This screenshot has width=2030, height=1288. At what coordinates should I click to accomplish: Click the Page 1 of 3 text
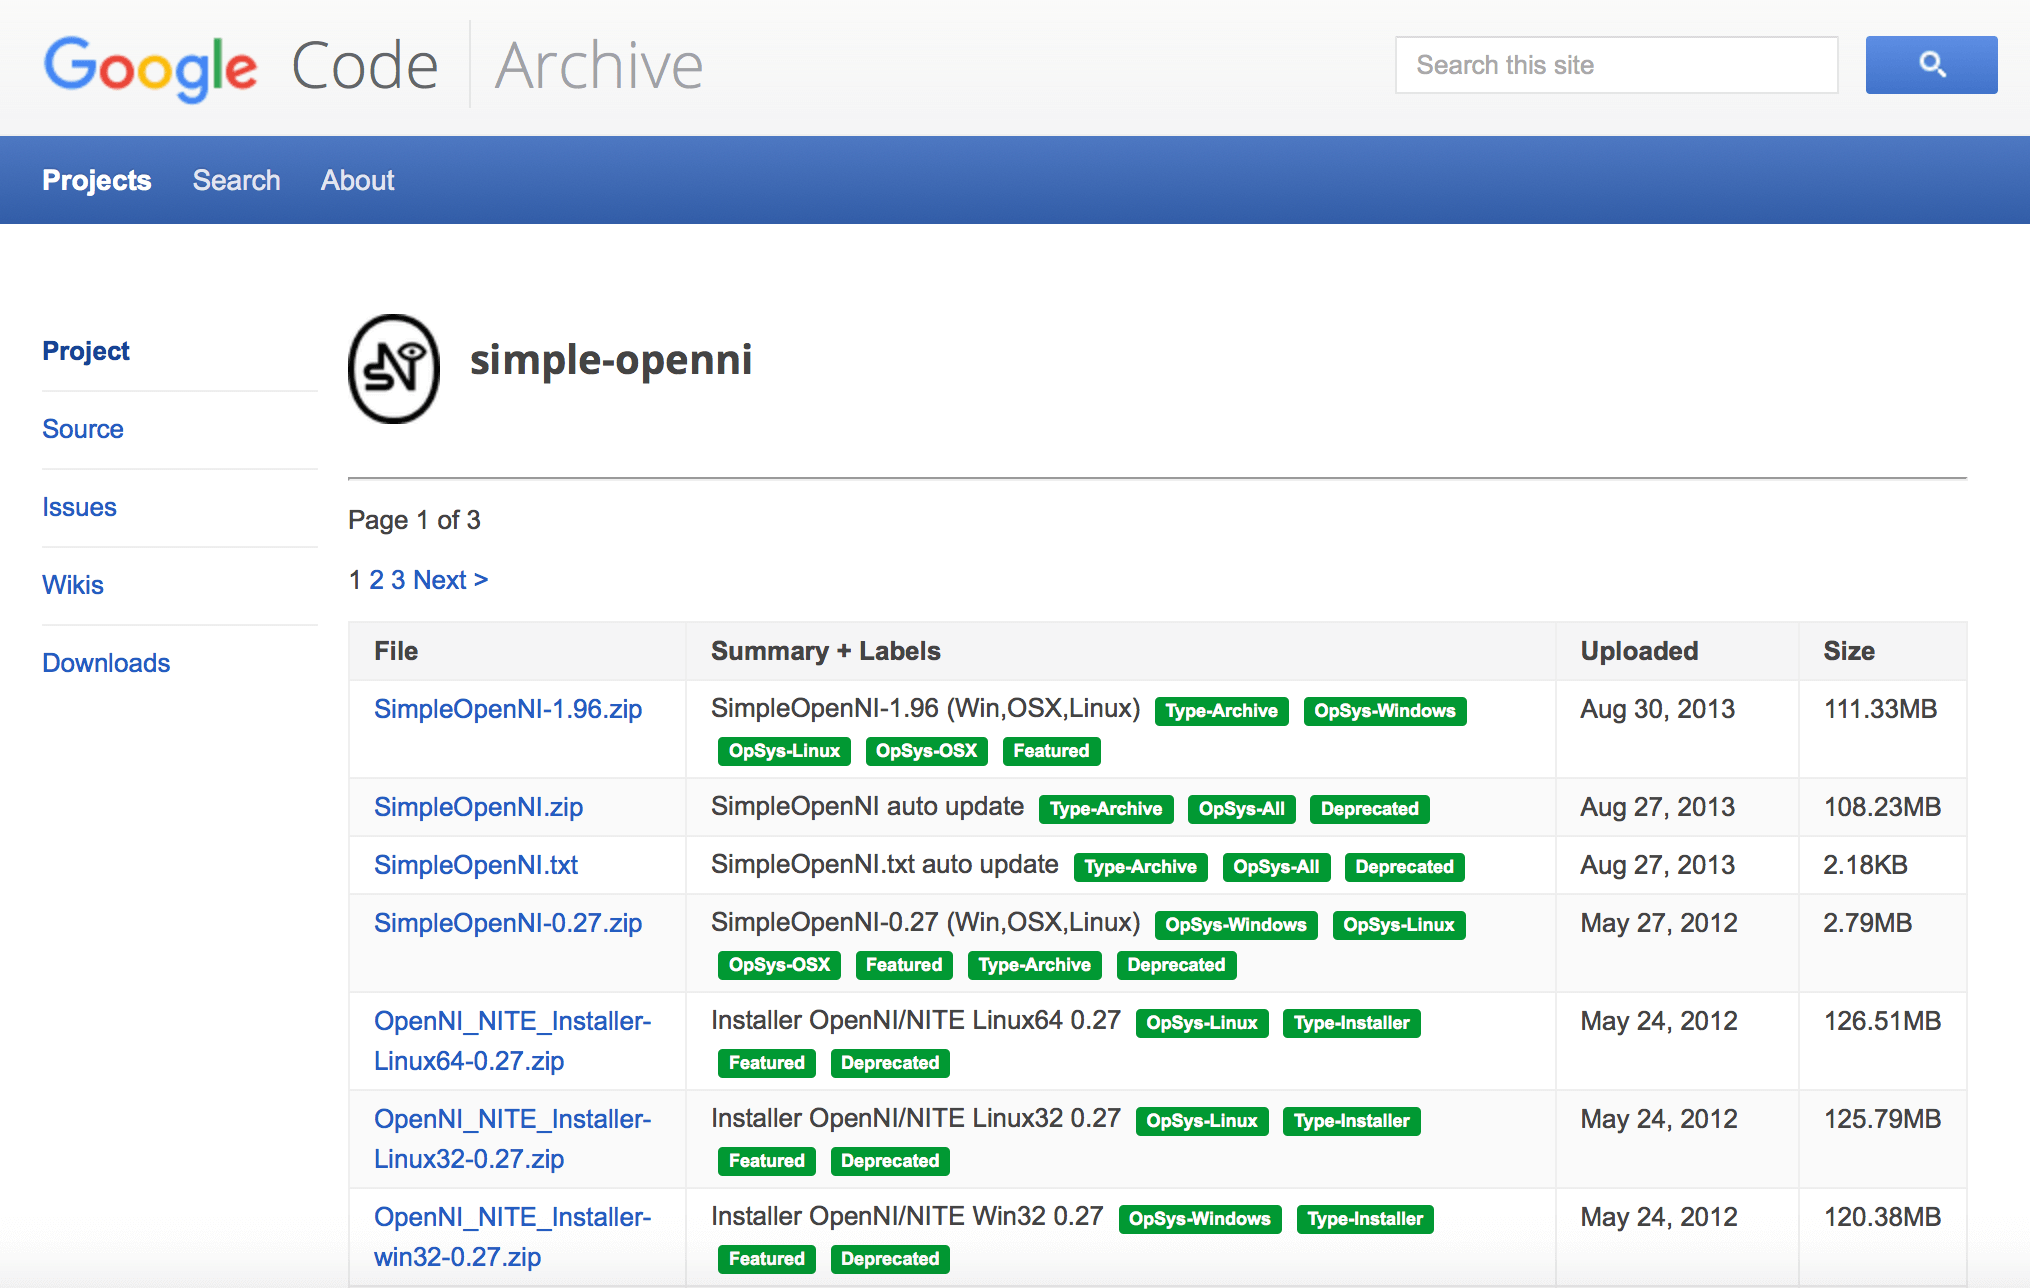point(414,520)
